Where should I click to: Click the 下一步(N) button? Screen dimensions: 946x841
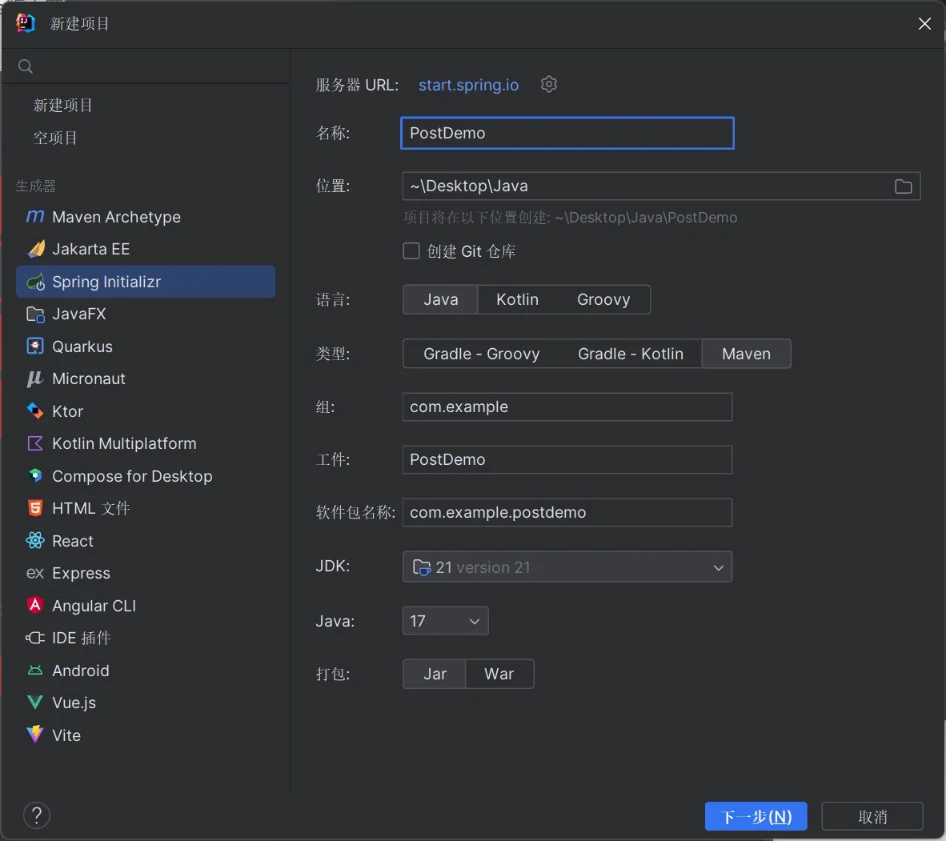(756, 816)
